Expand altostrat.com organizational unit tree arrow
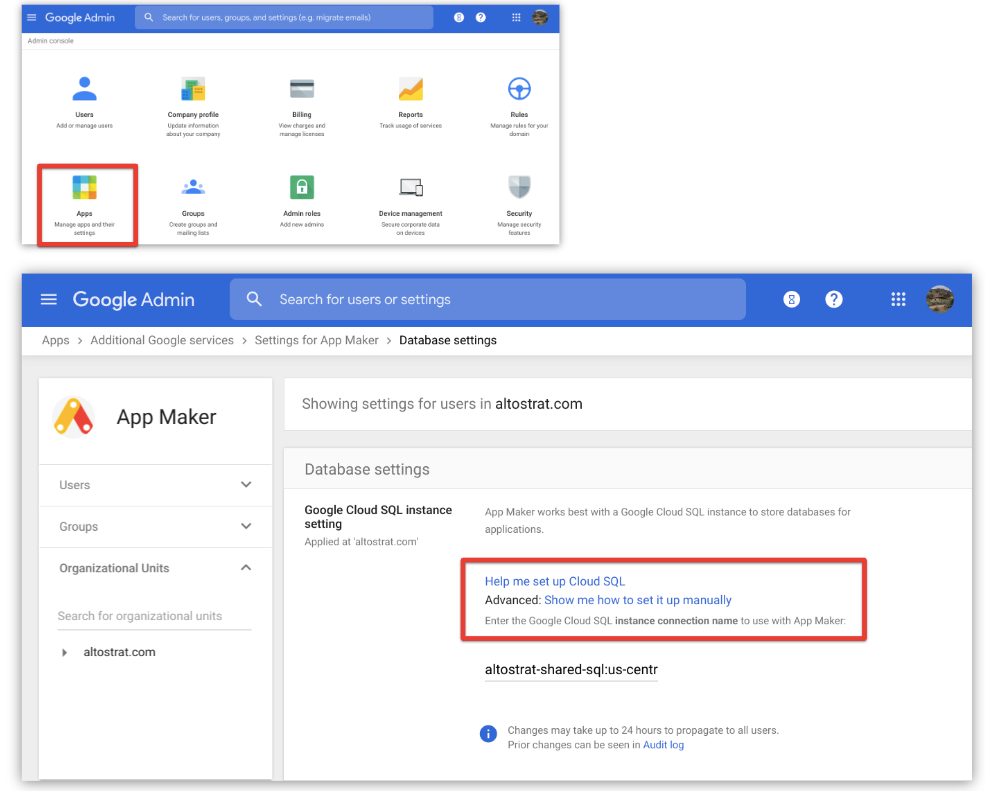This screenshot has height=791, width=985. click(64, 653)
